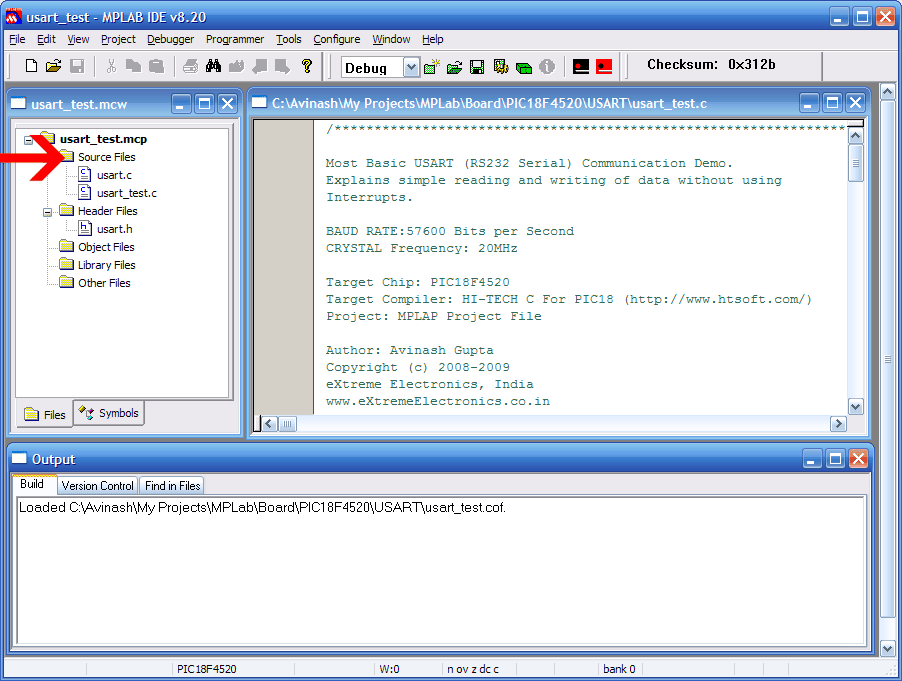Image resolution: width=902 pixels, height=681 pixels.
Task: Select usart_test.c in project tree
Action: pyautogui.click(x=127, y=193)
